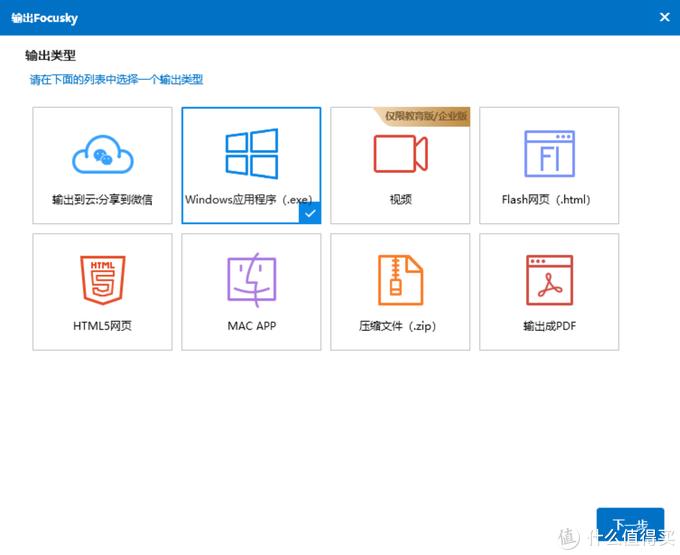The width and height of the screenshot is (680, 555).
Task: Select the Mac Finder face icon
Action: 252,280
